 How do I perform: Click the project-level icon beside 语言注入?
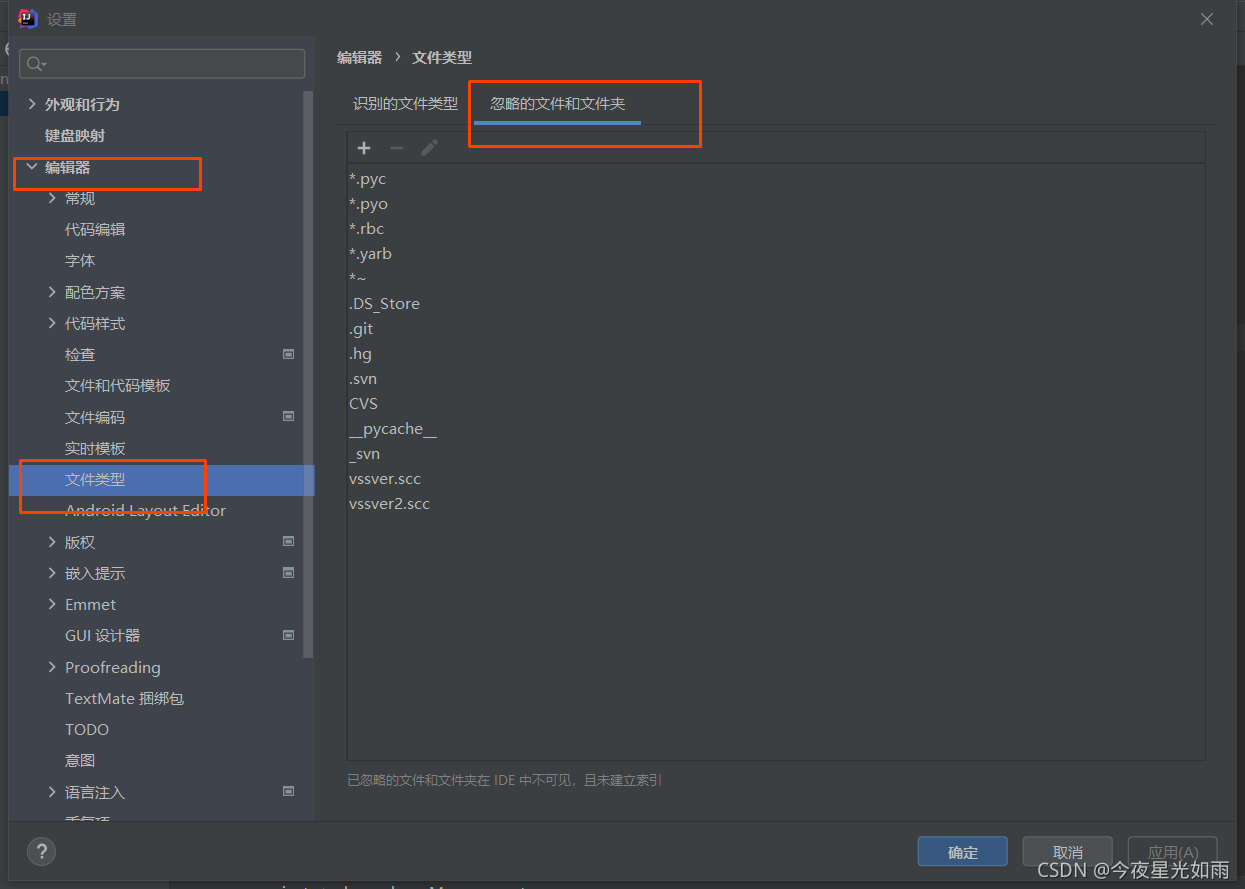288,792
